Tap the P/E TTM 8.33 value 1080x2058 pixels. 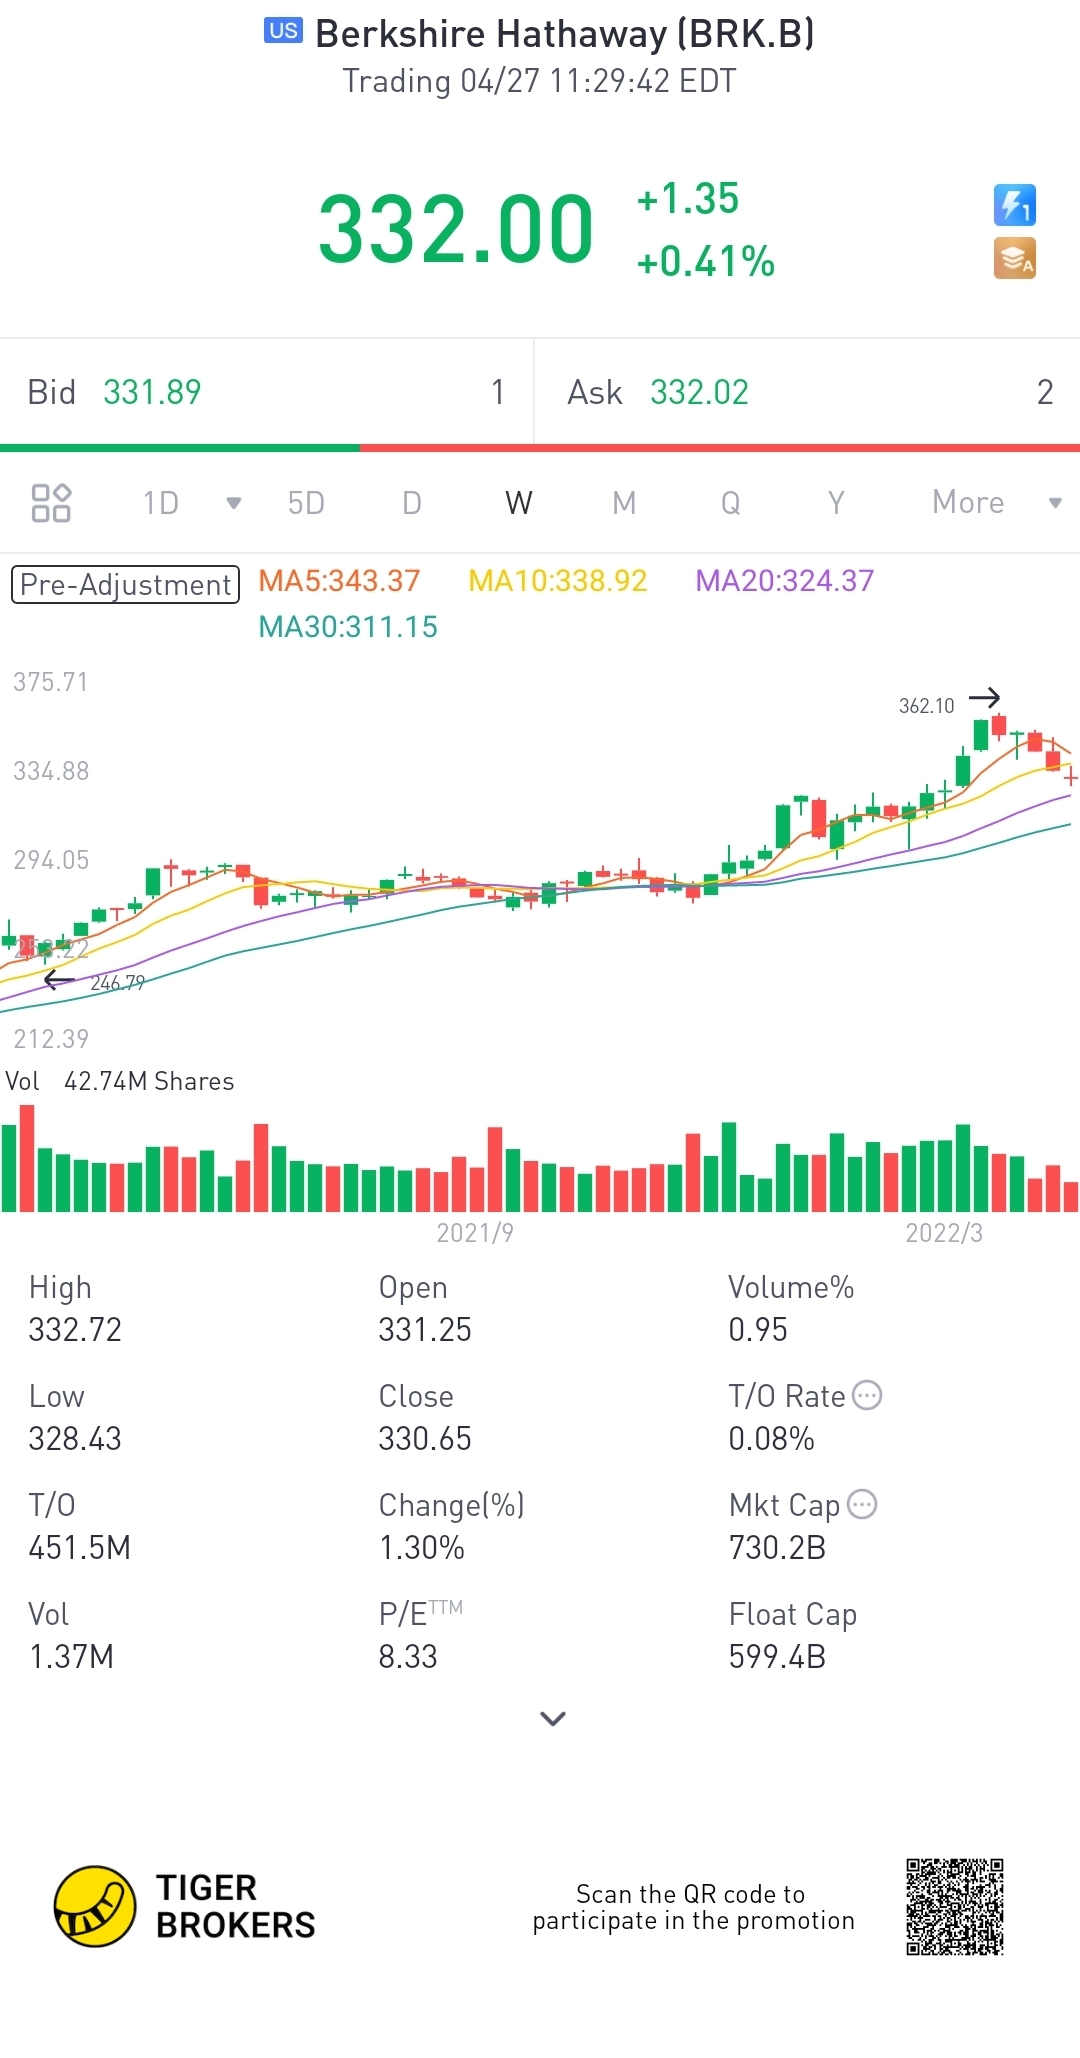click(x=408, y=1657)
